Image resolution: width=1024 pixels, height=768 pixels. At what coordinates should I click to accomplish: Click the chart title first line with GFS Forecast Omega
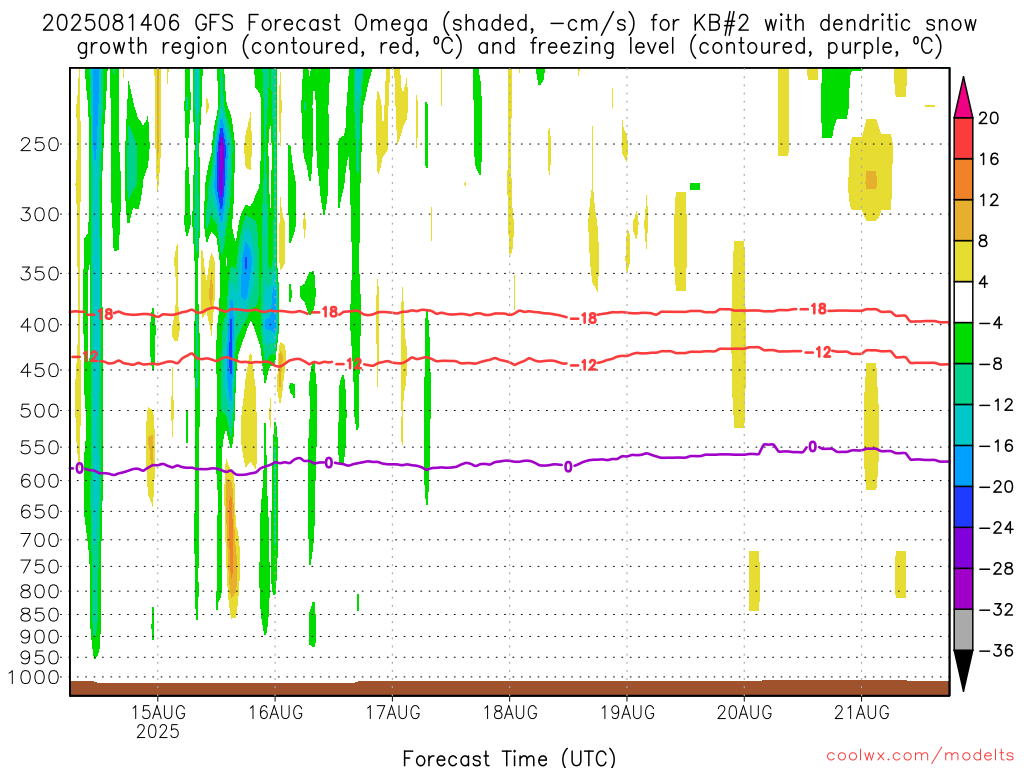click(x=509, y=24)
